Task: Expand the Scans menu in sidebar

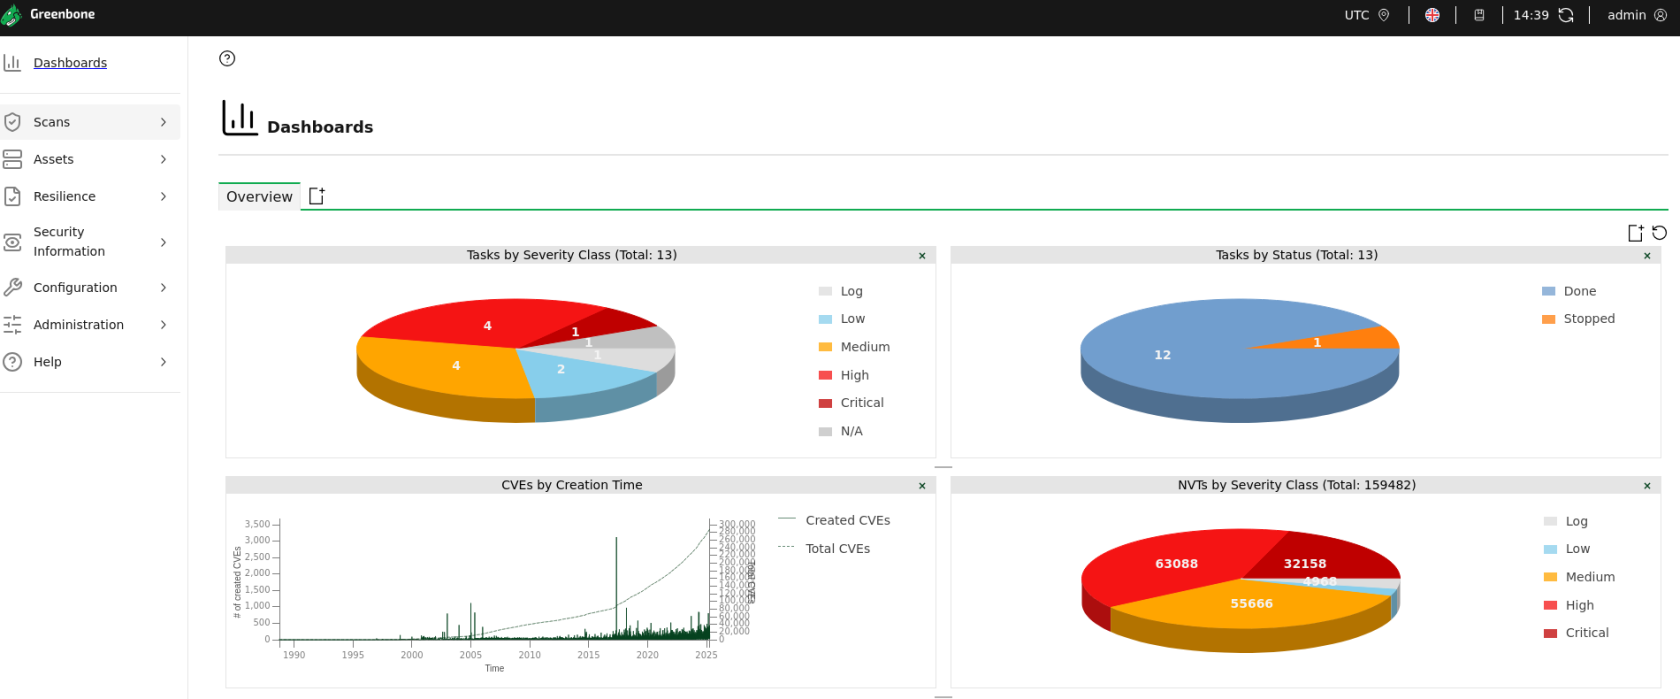Action: click(x=90, y=122)
